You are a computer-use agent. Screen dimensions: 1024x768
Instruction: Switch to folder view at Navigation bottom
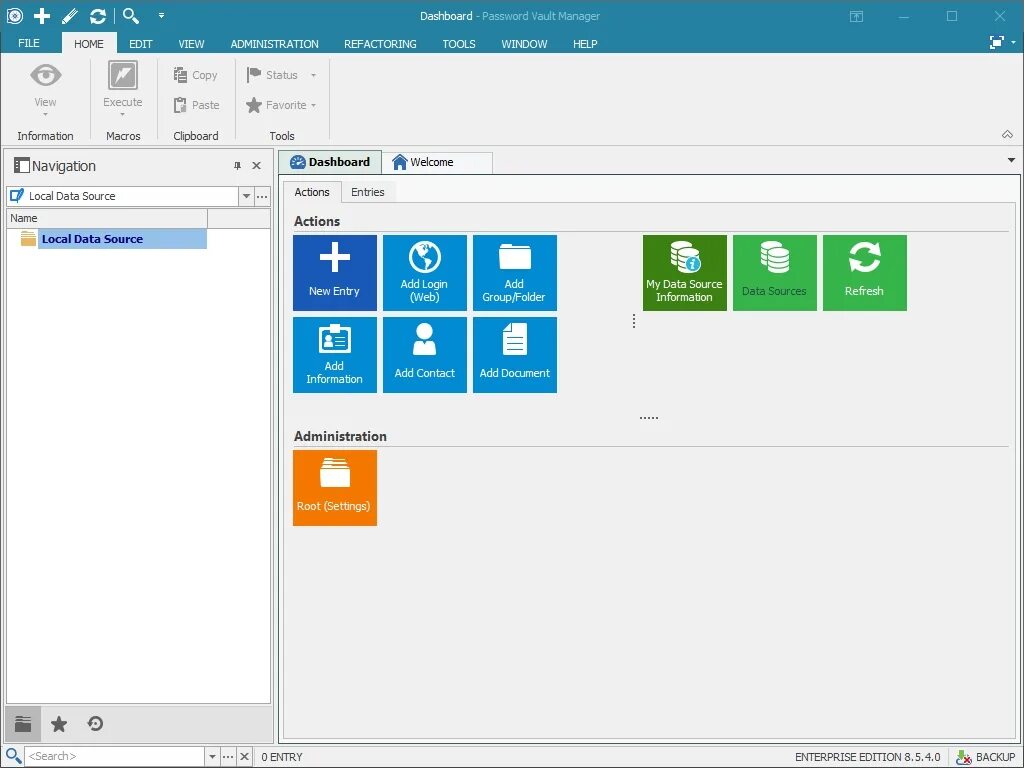click(23, 724)
